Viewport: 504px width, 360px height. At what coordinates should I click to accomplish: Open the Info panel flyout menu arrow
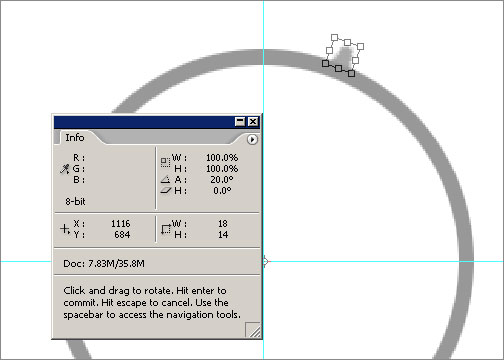(x=252, y=139)
